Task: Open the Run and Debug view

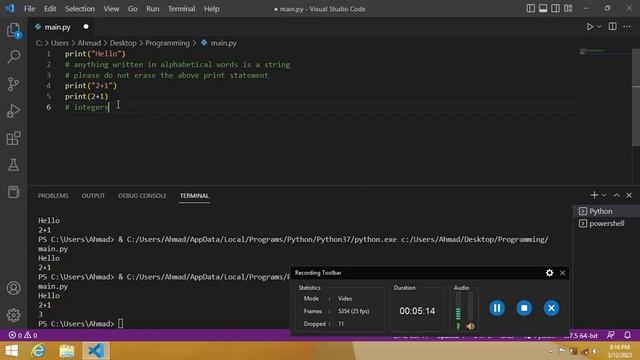Action: click(13, 111)
